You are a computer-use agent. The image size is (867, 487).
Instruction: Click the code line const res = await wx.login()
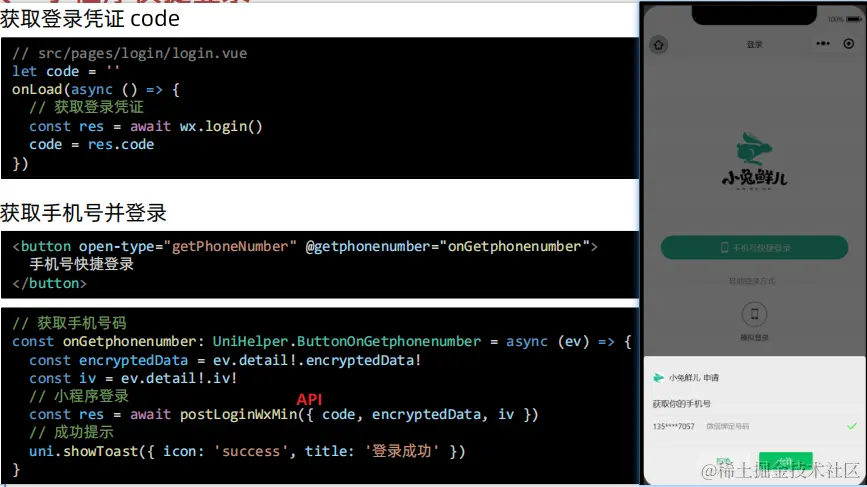coord(146,127)
